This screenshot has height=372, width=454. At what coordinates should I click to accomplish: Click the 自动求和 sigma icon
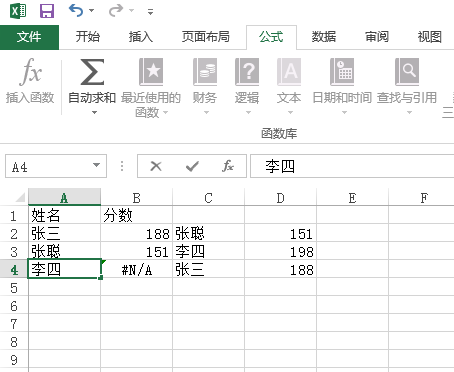point(92,72)
